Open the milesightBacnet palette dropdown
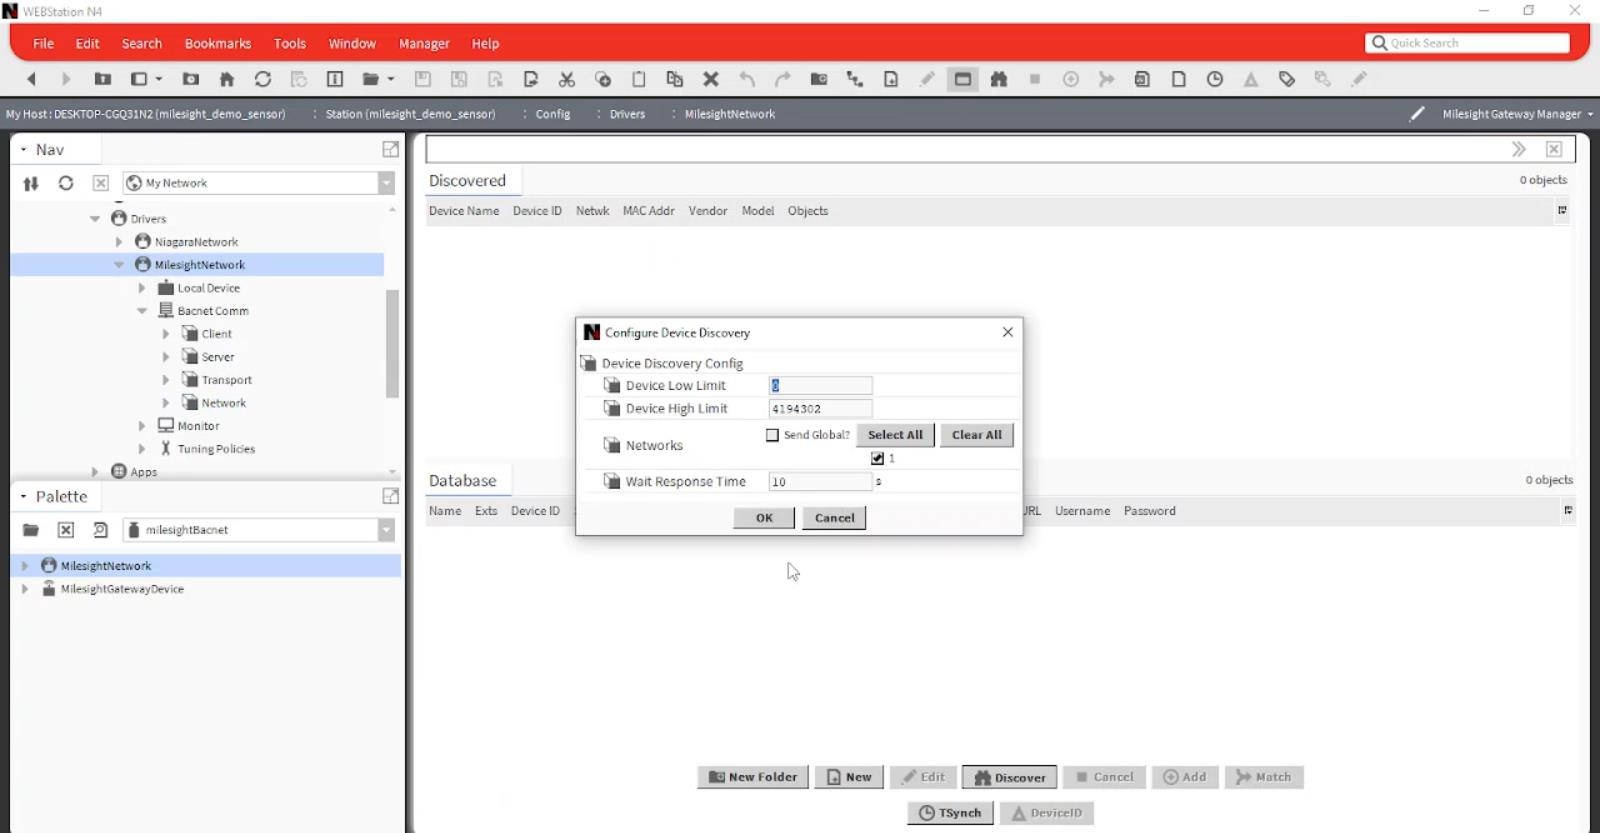The width and height of the screenshot is (1600, 833). (386, 530)
